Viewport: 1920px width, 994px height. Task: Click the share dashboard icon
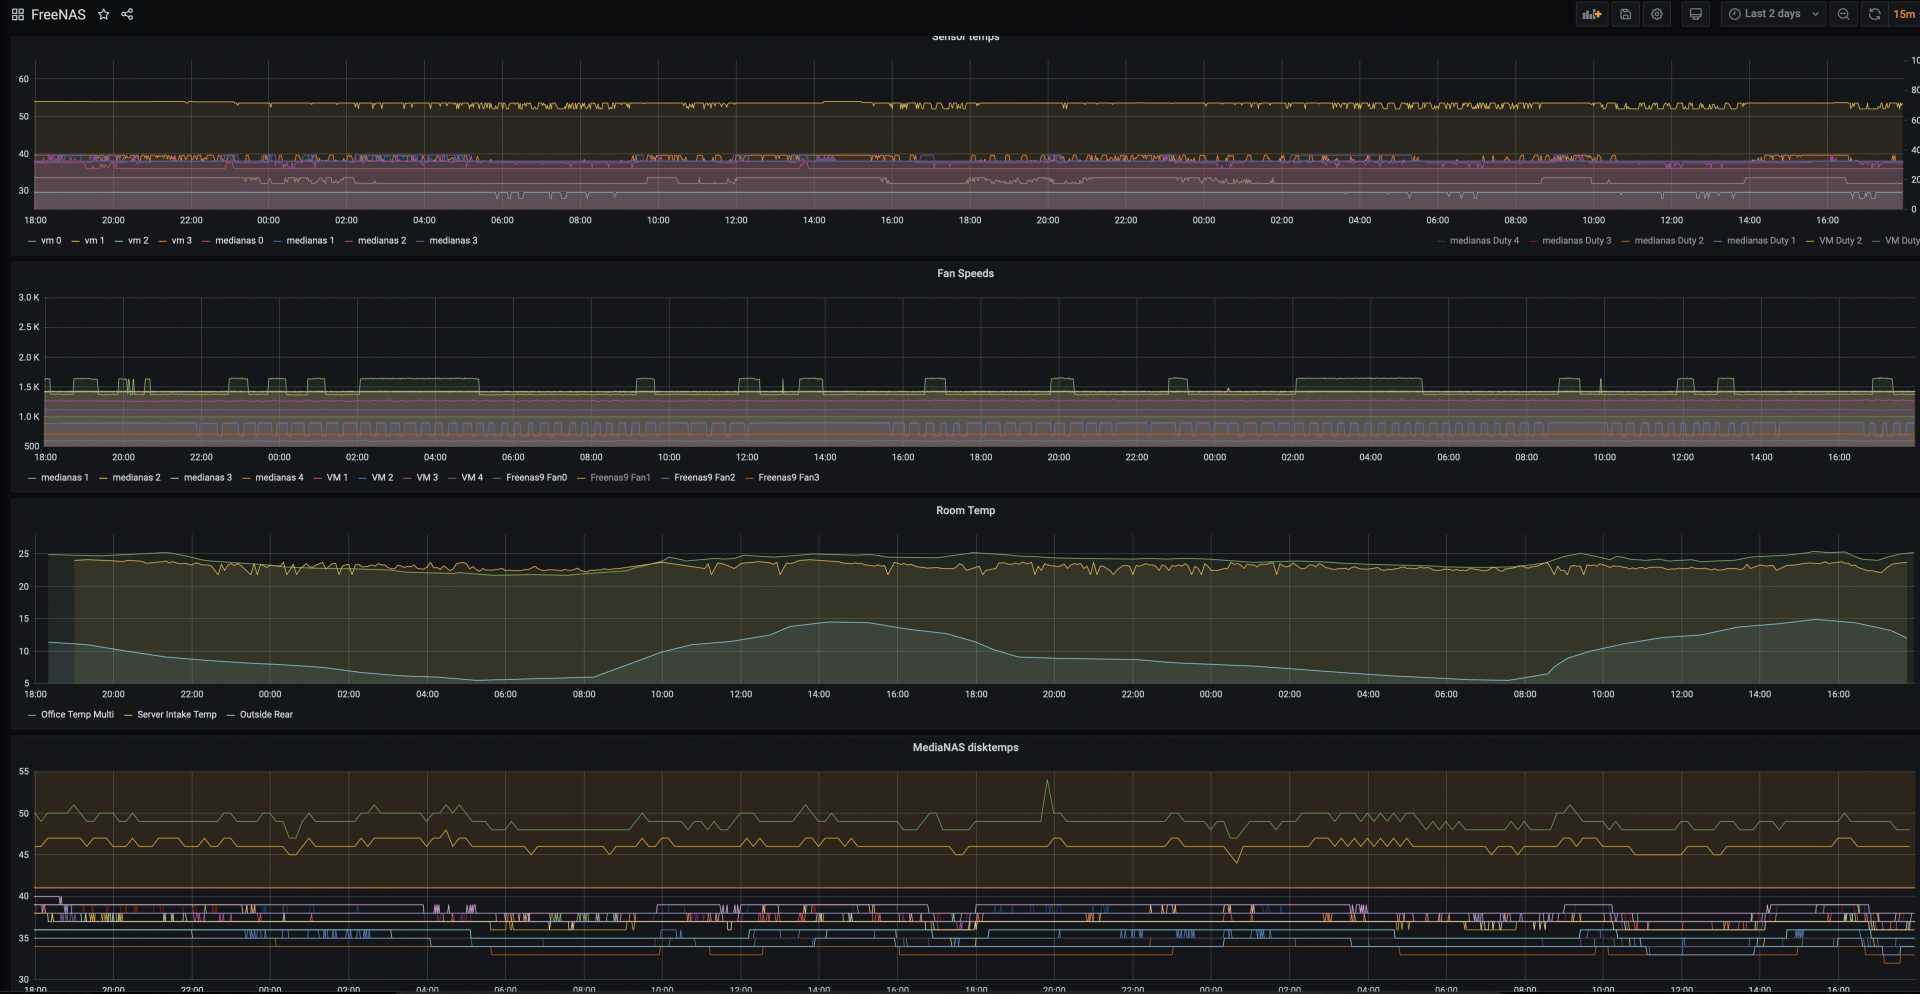pos(127,15)
